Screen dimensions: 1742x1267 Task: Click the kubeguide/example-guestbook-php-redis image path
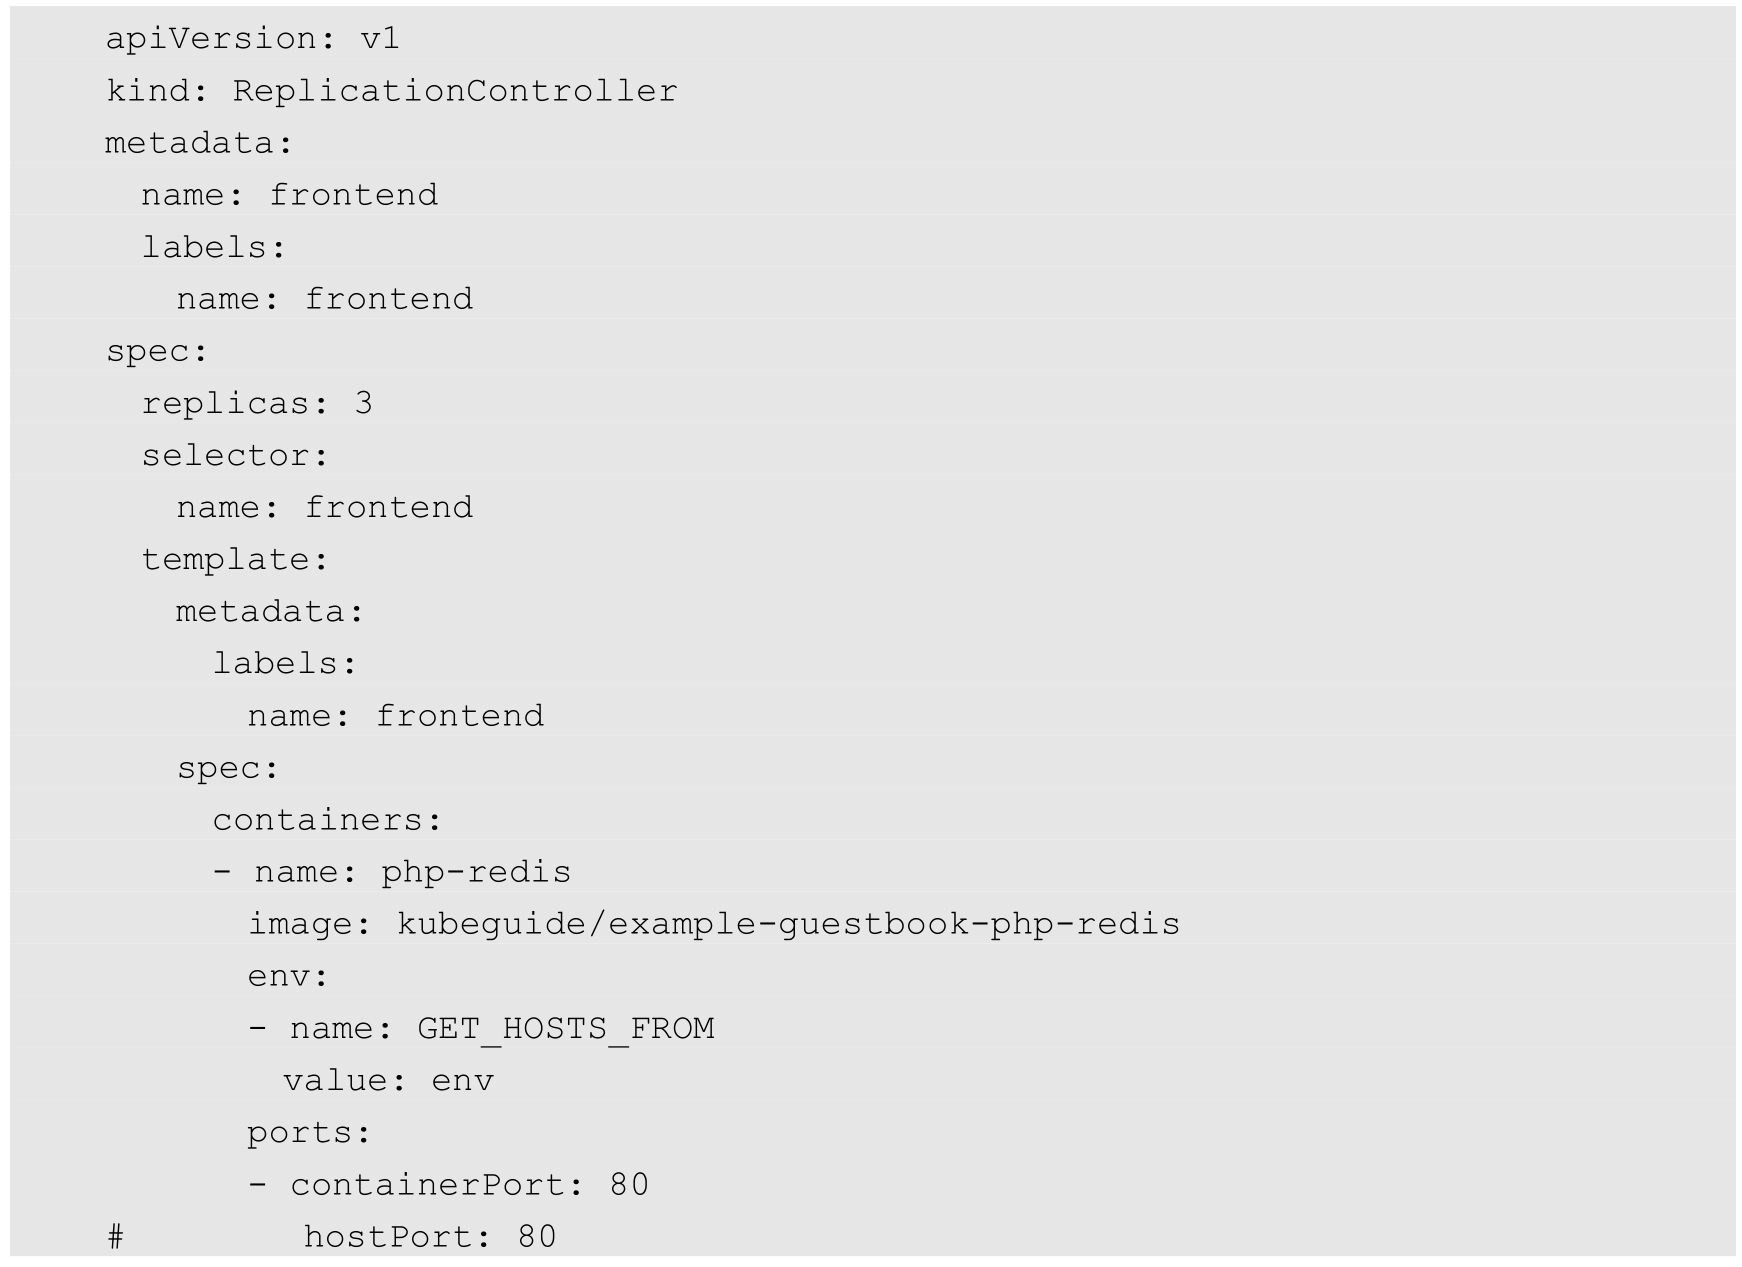pos(788,924)
